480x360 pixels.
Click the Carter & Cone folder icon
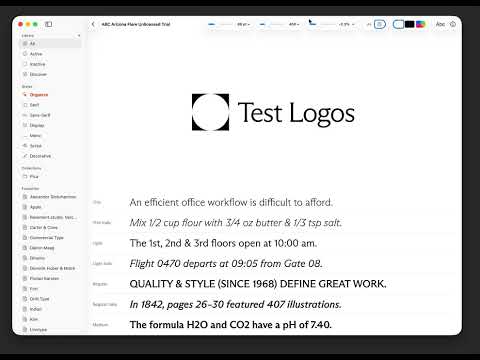coord(25,227)
